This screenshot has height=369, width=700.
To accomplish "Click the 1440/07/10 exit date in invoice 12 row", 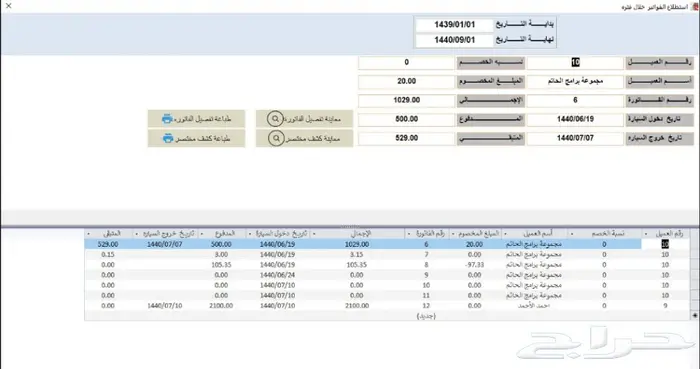I will (x=164, y=306).
